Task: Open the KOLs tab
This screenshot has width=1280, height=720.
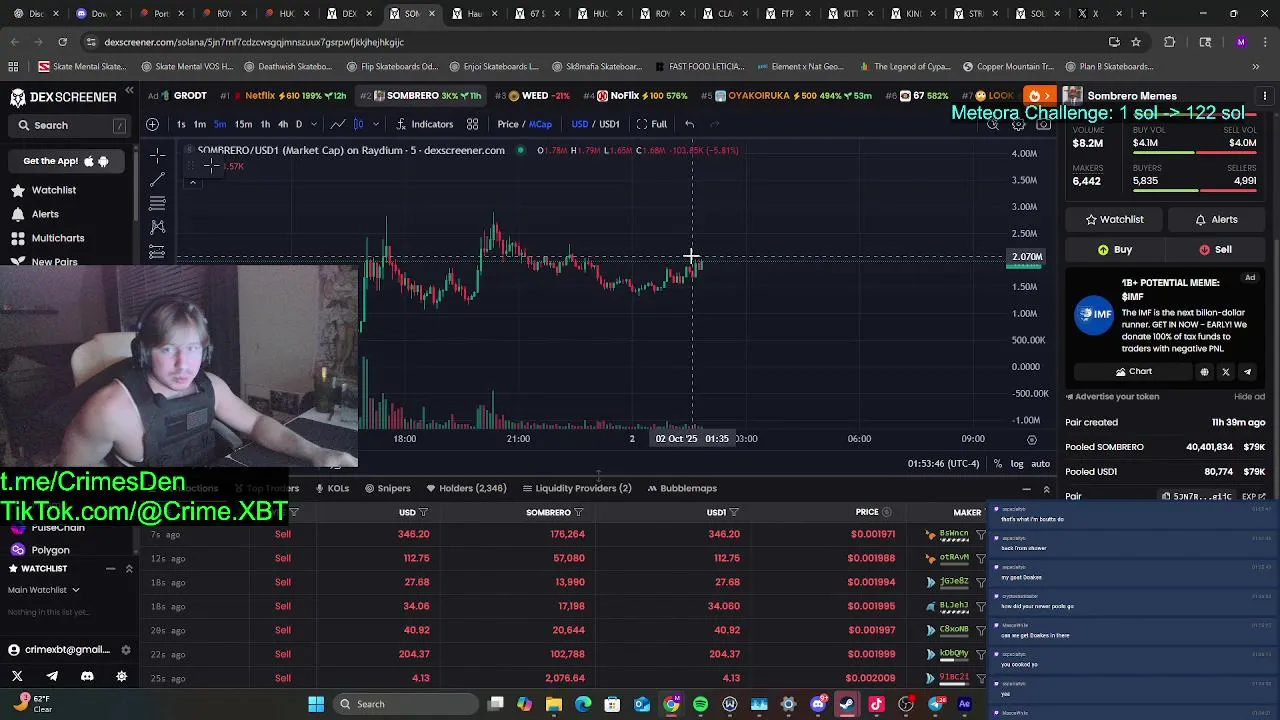Action: pos(332,488)
